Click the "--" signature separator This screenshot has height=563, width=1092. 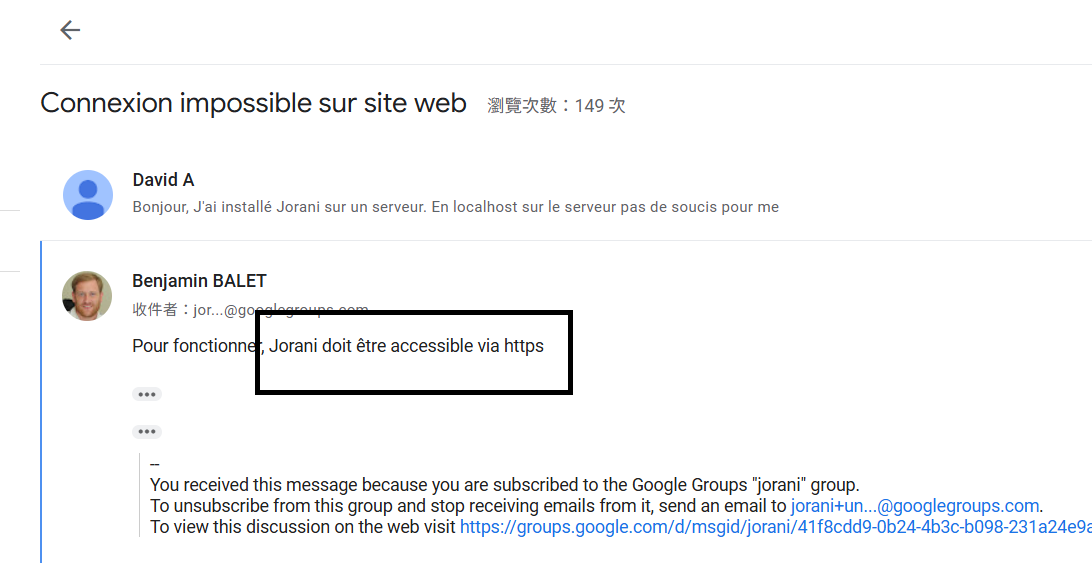click(x=155, y=465)
